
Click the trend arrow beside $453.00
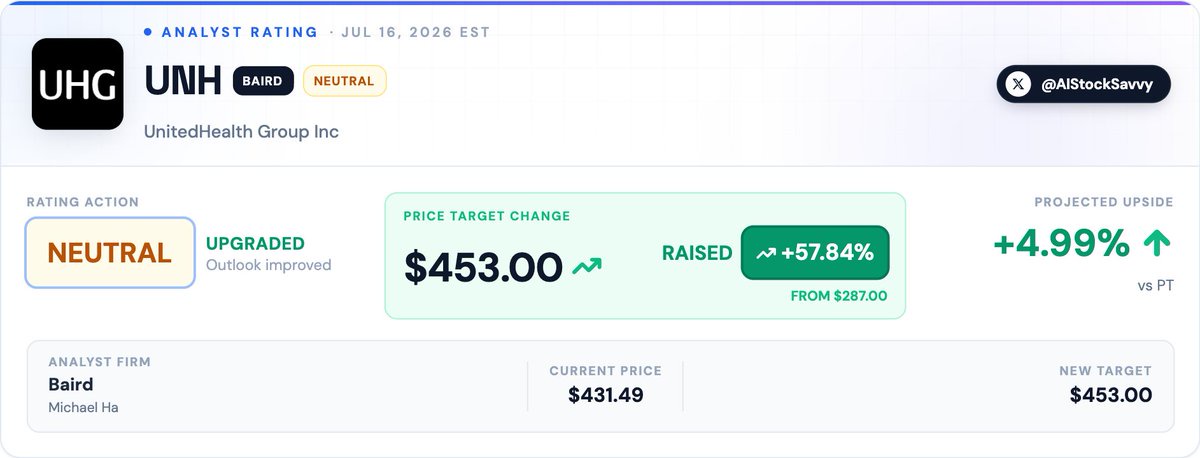587,267
